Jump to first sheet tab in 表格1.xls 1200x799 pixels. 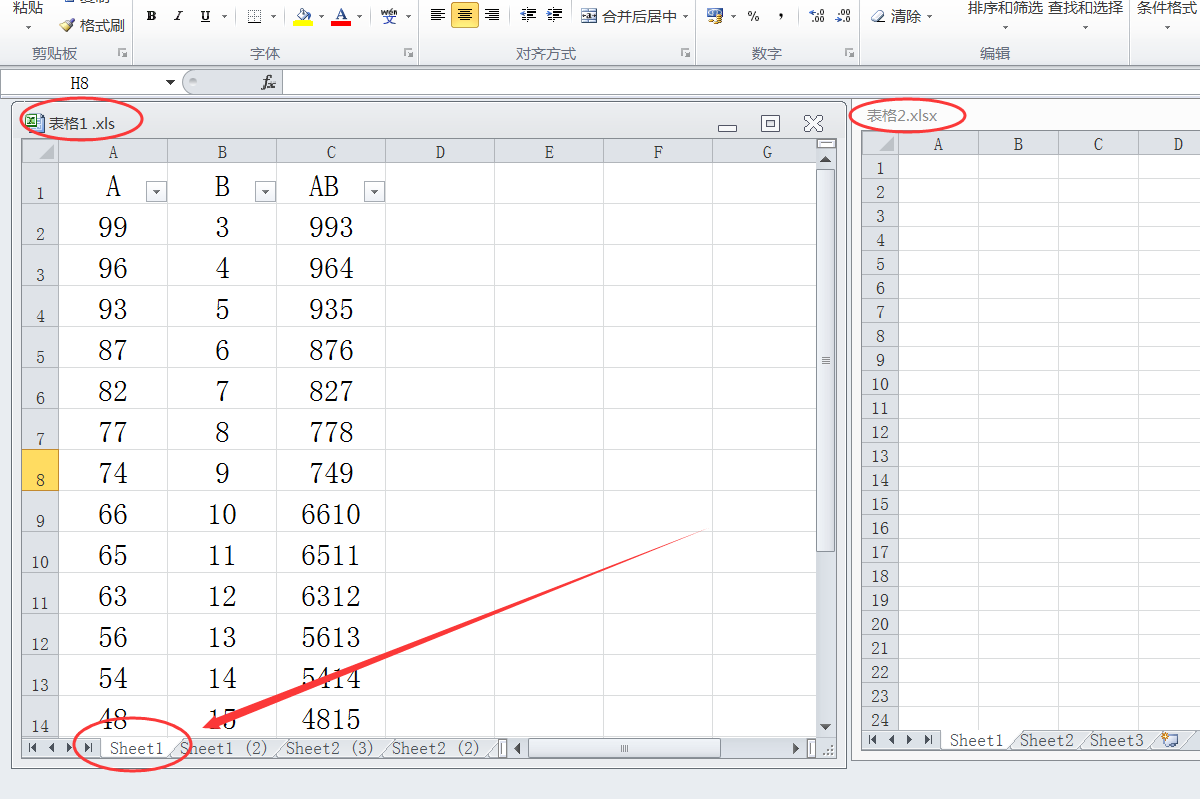[x=33, y=747]
